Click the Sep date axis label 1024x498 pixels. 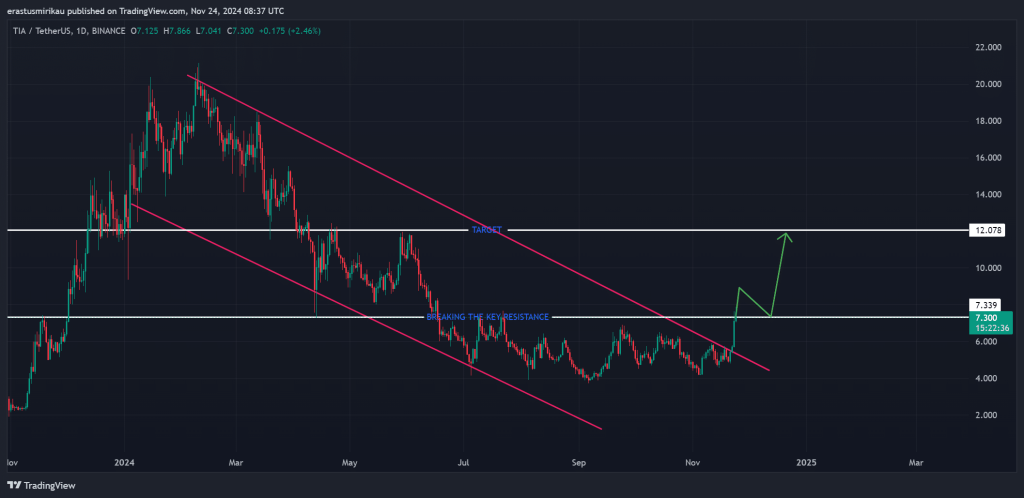[579, 463]
